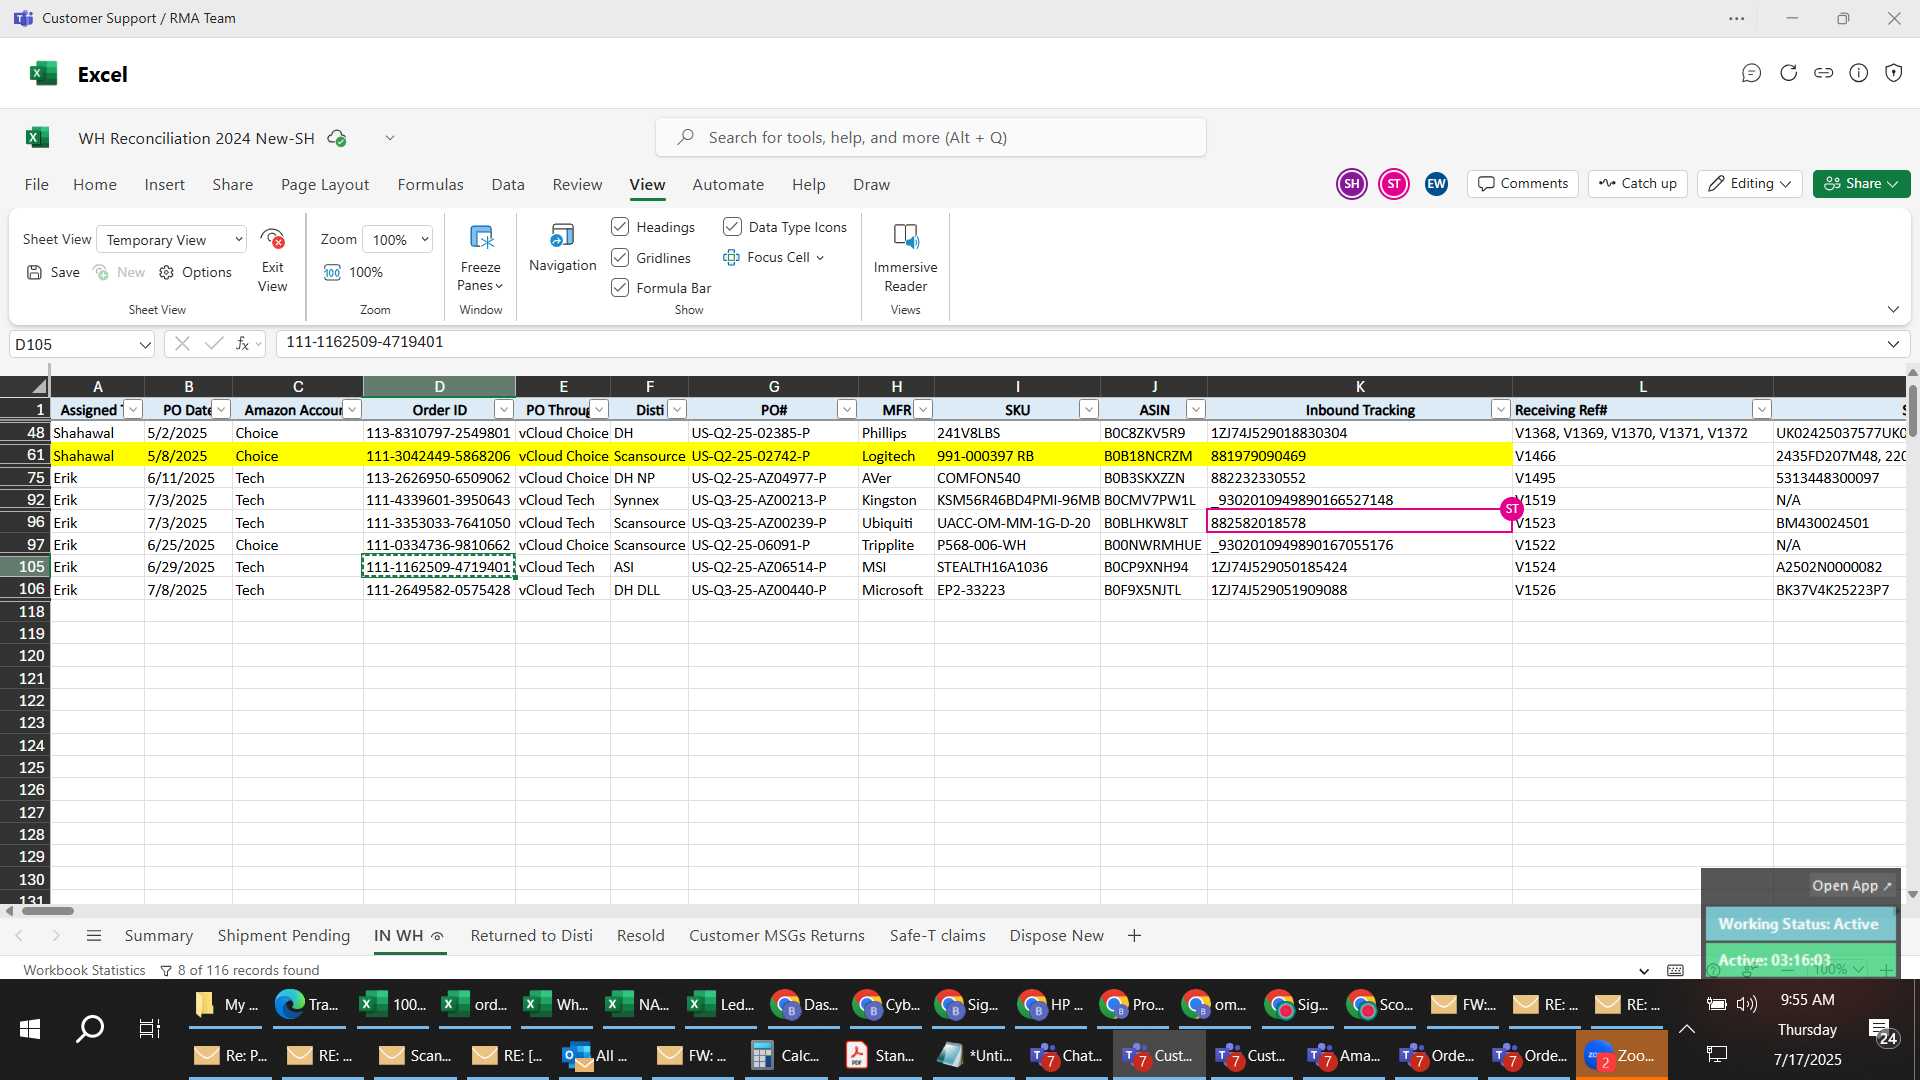Click EW collaborator avatar
This screenshot has height=1080, width=1920.
tap(1436, 184)
